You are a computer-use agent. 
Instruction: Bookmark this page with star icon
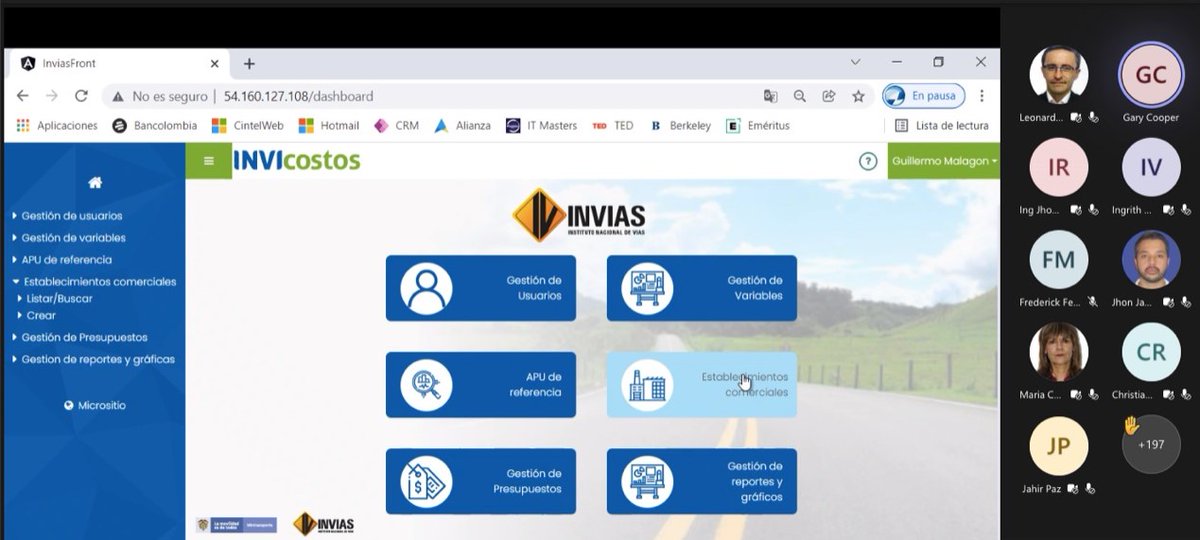tap(858, 96)
